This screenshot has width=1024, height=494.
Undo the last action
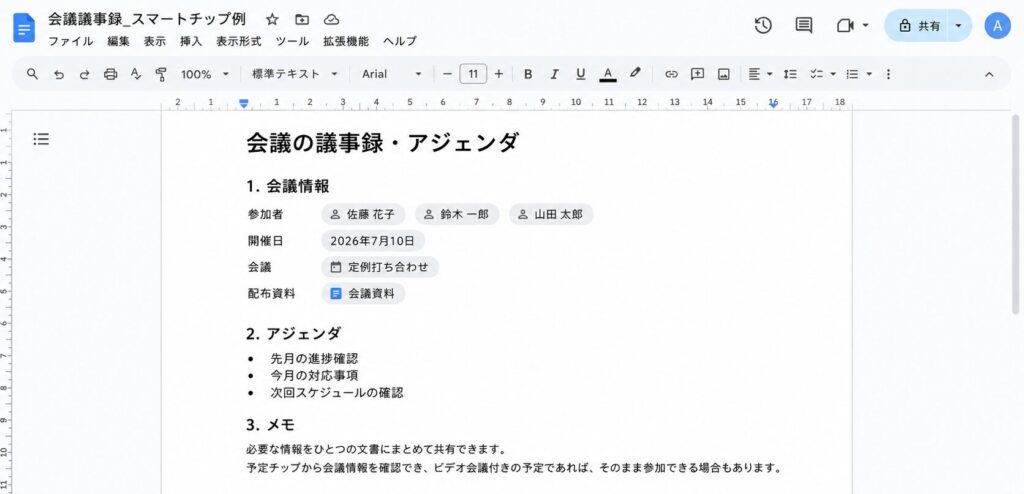tap(59, 74)
